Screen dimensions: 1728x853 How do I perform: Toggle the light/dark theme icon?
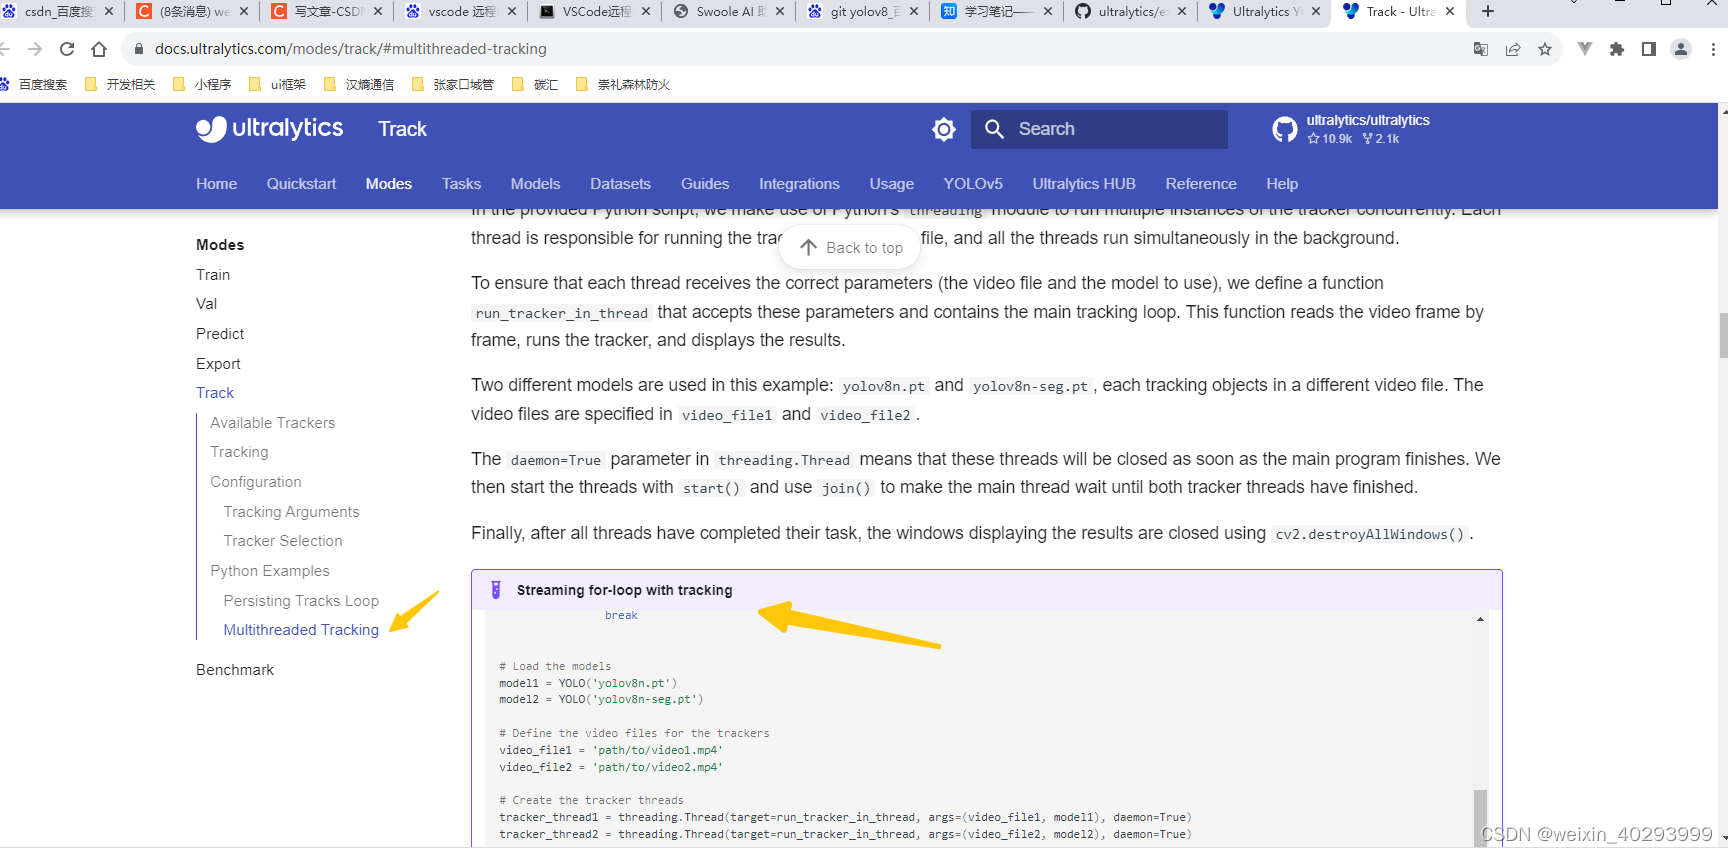(944, 129)
